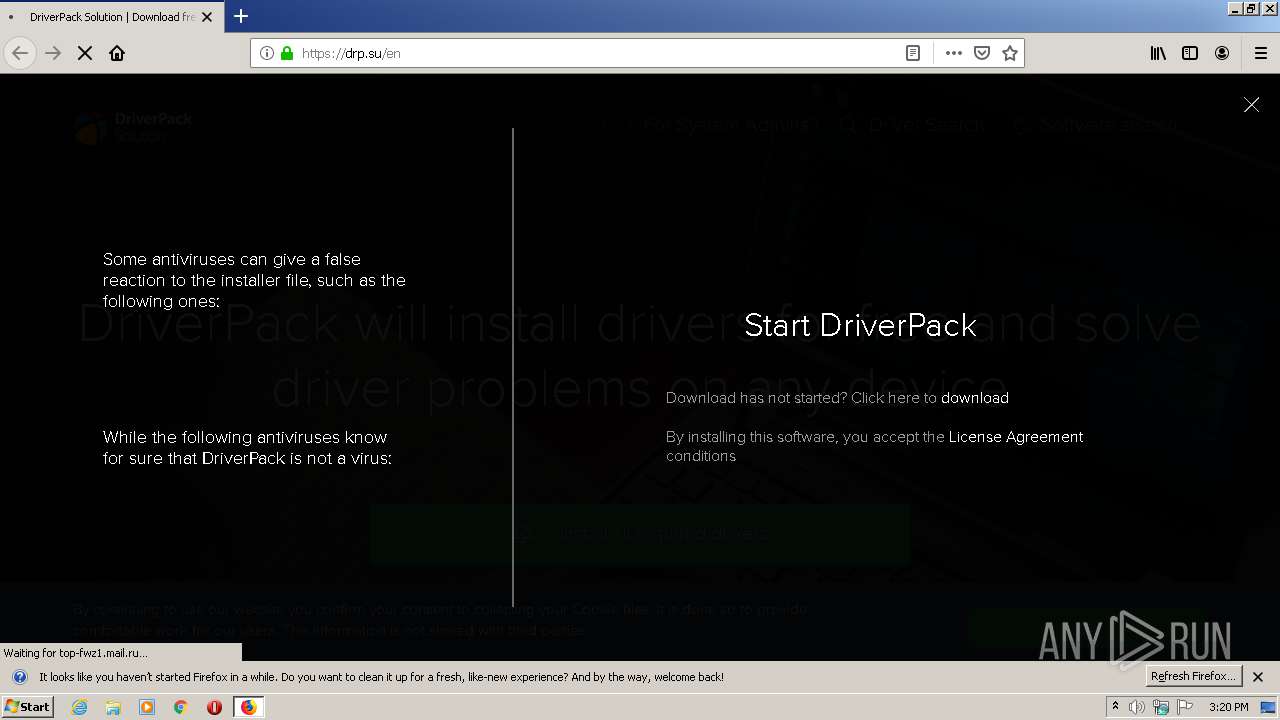Click the notification bar info icon
The height and width of the screenshot is (720, 1280).
pos(19,677)
